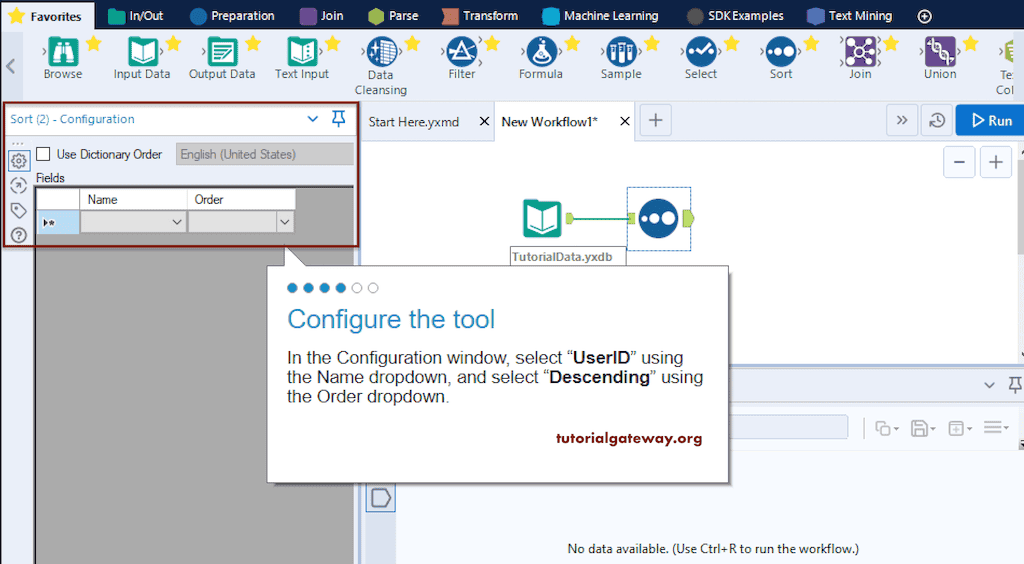1024x564 pixels.
Task: Close the Start Here.yxmd tab
Action: pos(484,121)
